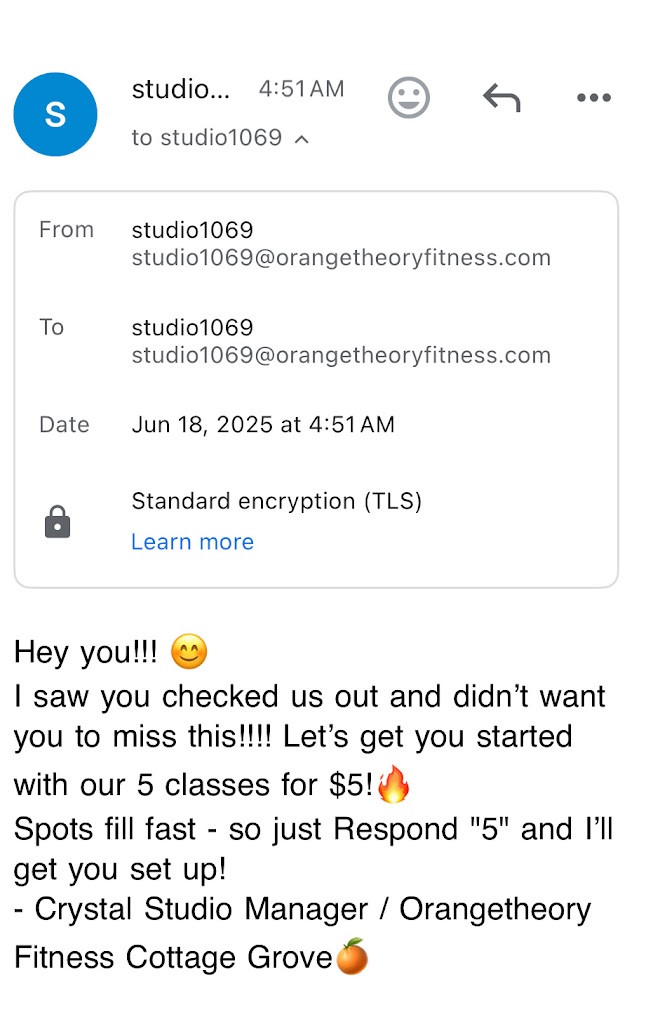
Task: Click the "Crystal Studio Manager" signature line
Action: [x=200, y=910]
